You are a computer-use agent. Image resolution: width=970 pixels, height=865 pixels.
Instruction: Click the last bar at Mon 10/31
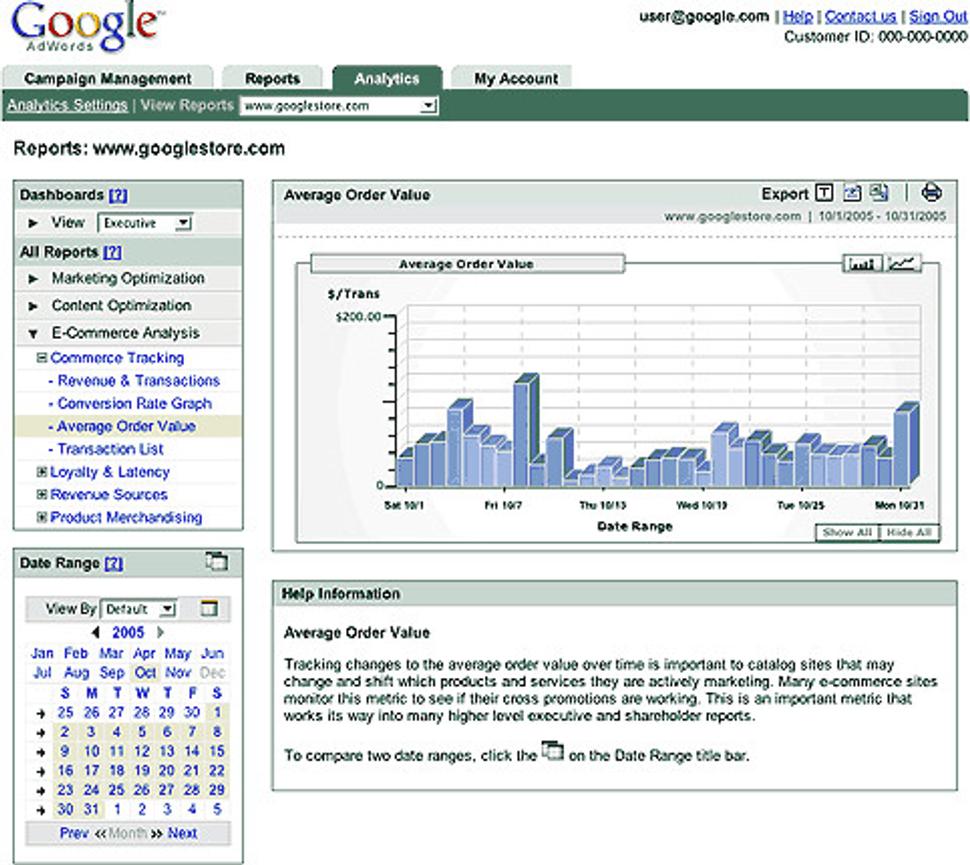pos(906,444)
